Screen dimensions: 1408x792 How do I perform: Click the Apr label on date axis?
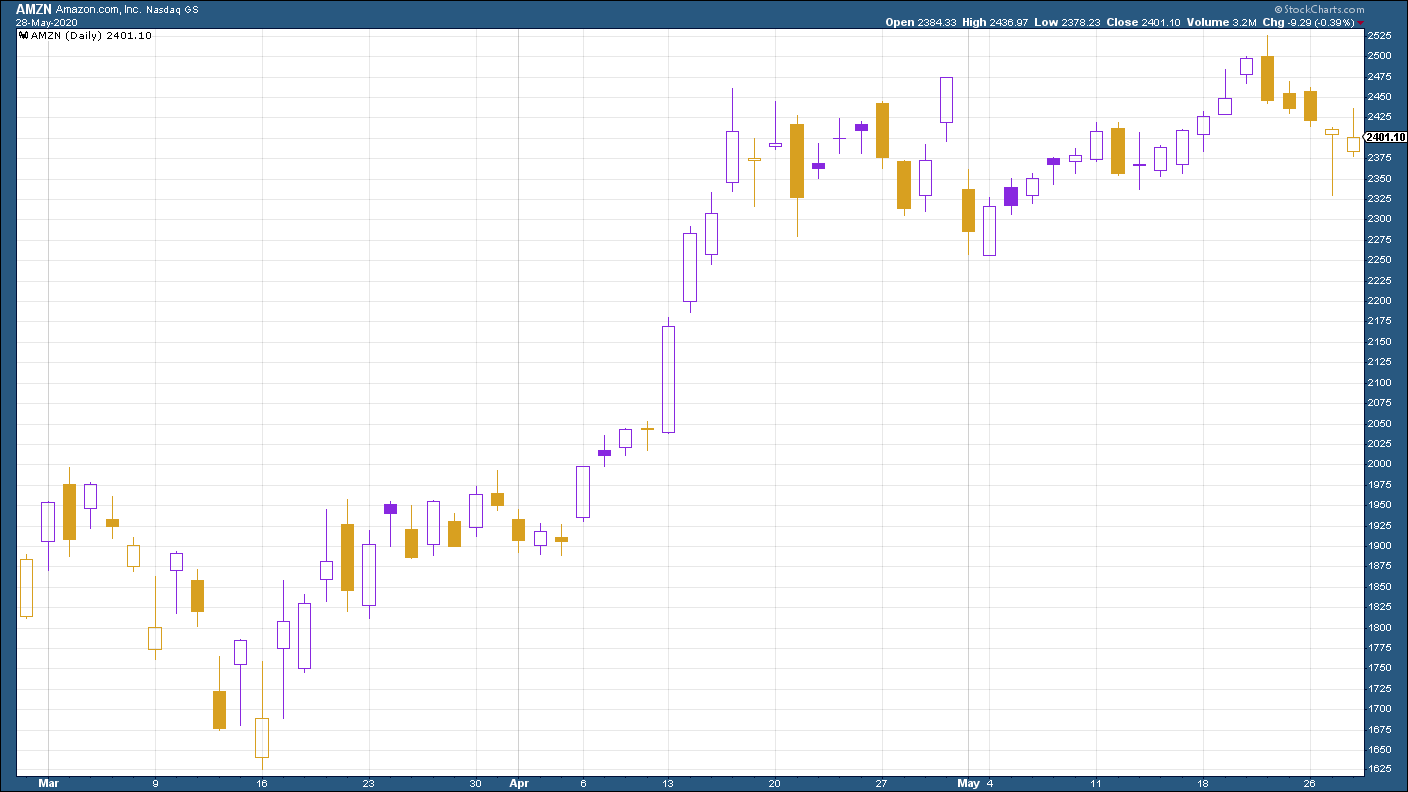pos(518,784)
